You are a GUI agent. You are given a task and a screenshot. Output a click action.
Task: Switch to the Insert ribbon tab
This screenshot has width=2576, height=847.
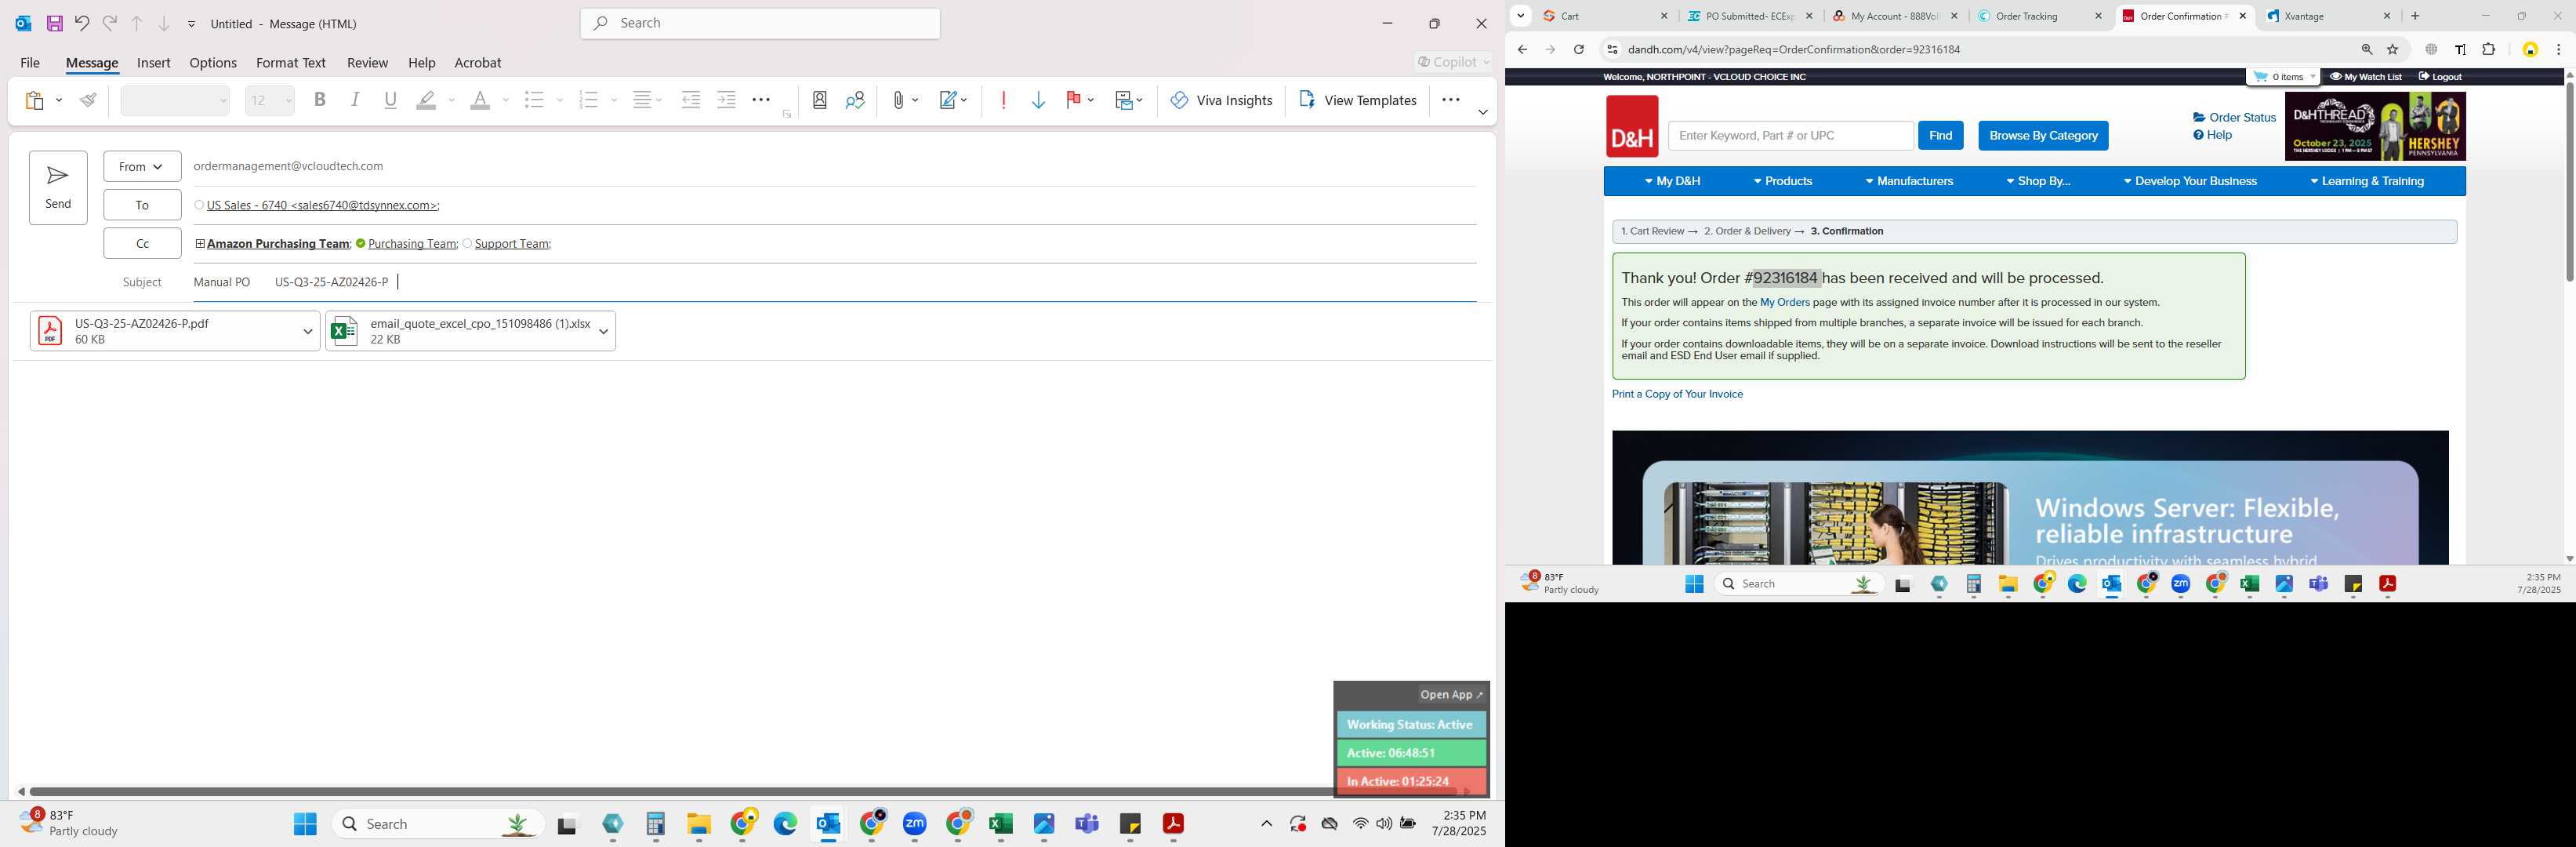point(154,63)
